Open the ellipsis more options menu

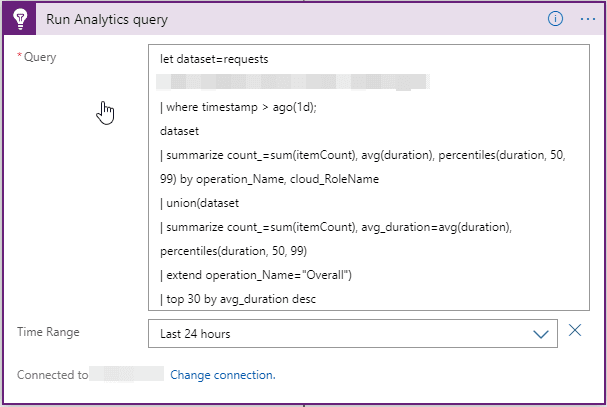[x=587, y=20]
